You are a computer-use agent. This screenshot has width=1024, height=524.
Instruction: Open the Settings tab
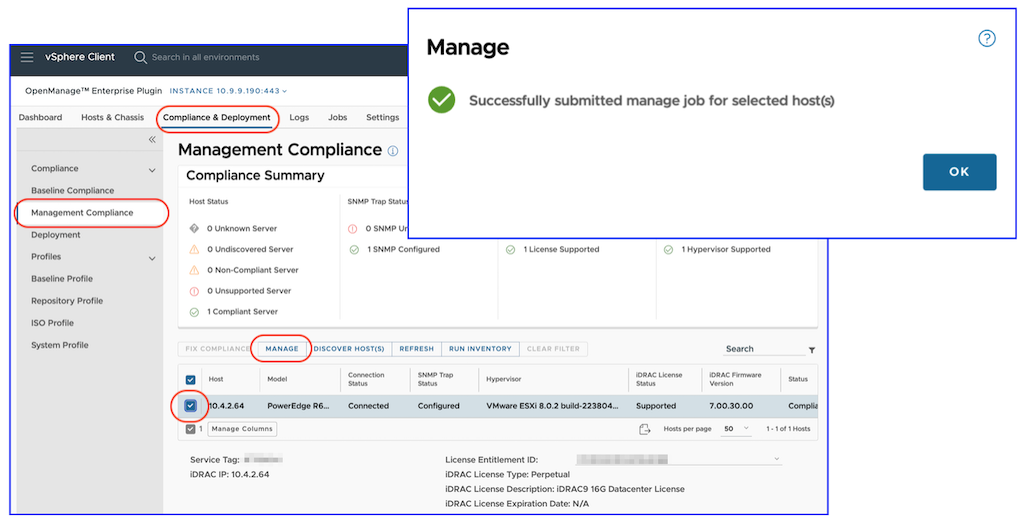(383, 118)
